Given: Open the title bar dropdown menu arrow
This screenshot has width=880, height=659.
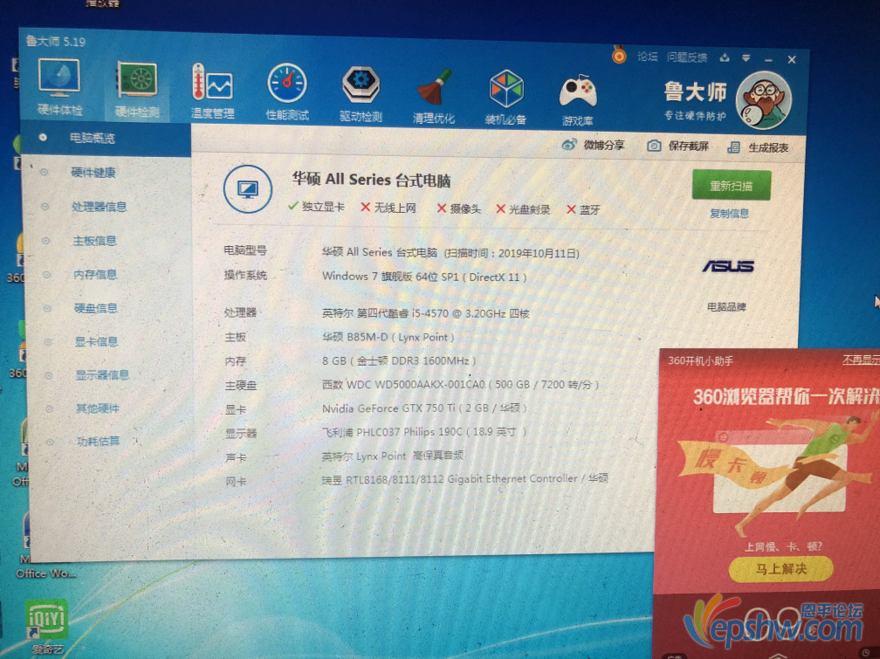Looking at the screenshot, I should pos(746,58).
